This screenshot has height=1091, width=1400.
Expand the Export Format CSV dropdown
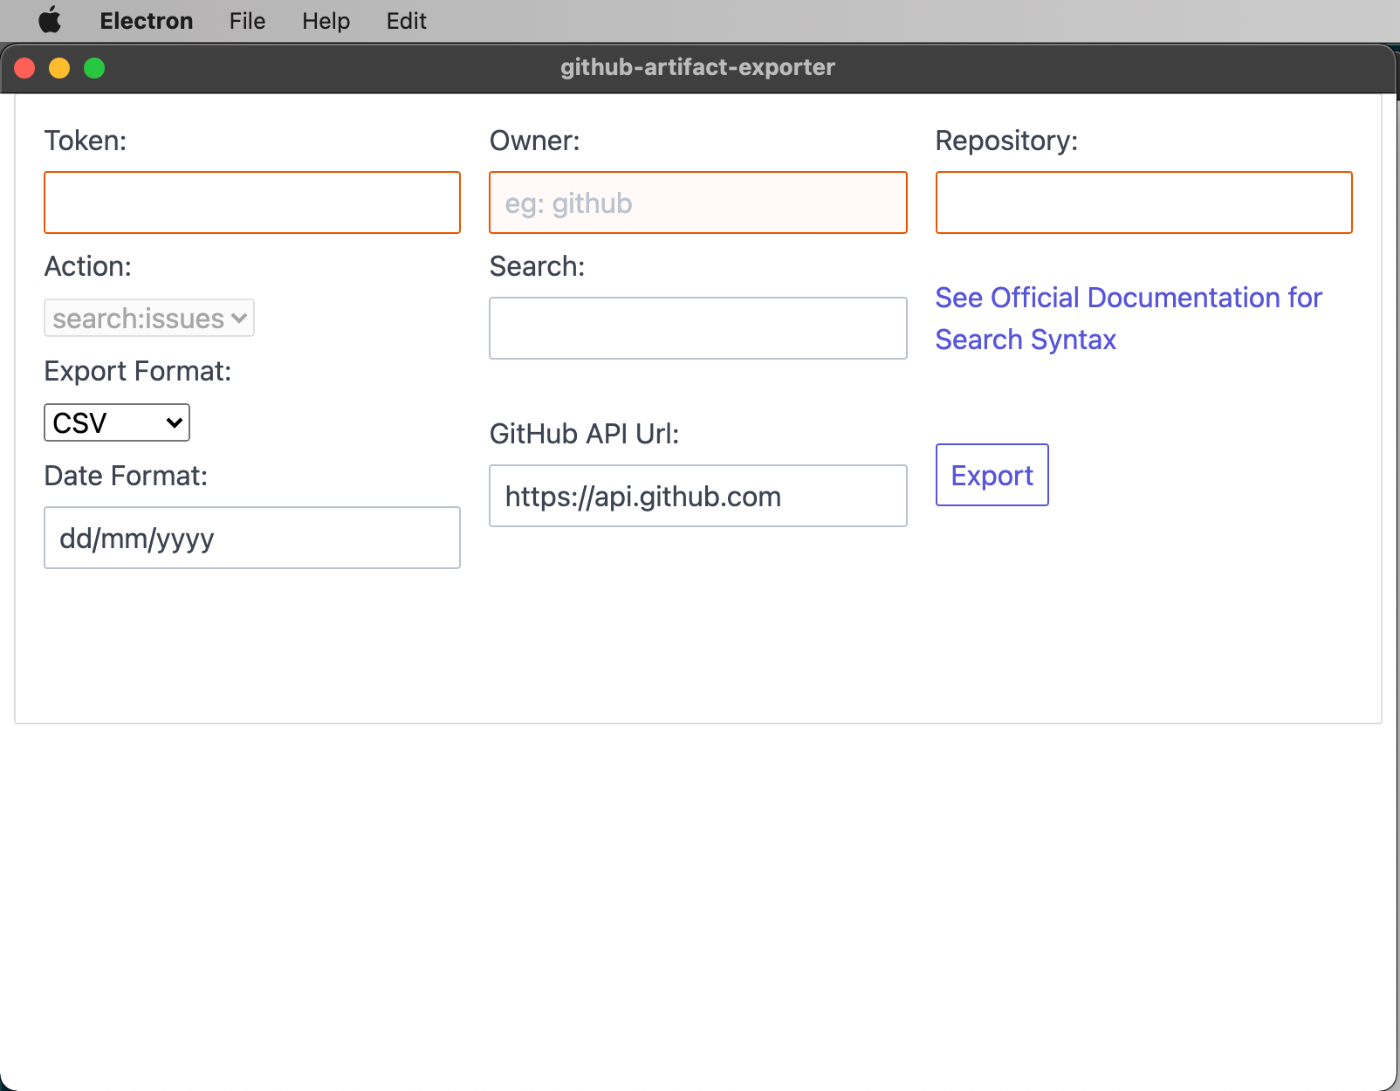pyautogui.click(x=117, y=423)
